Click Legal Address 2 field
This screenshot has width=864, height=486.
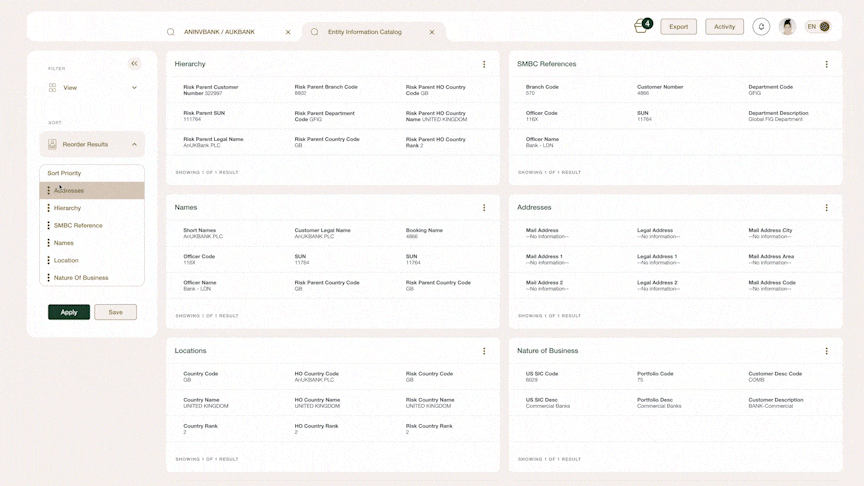[x=658, y=285]
